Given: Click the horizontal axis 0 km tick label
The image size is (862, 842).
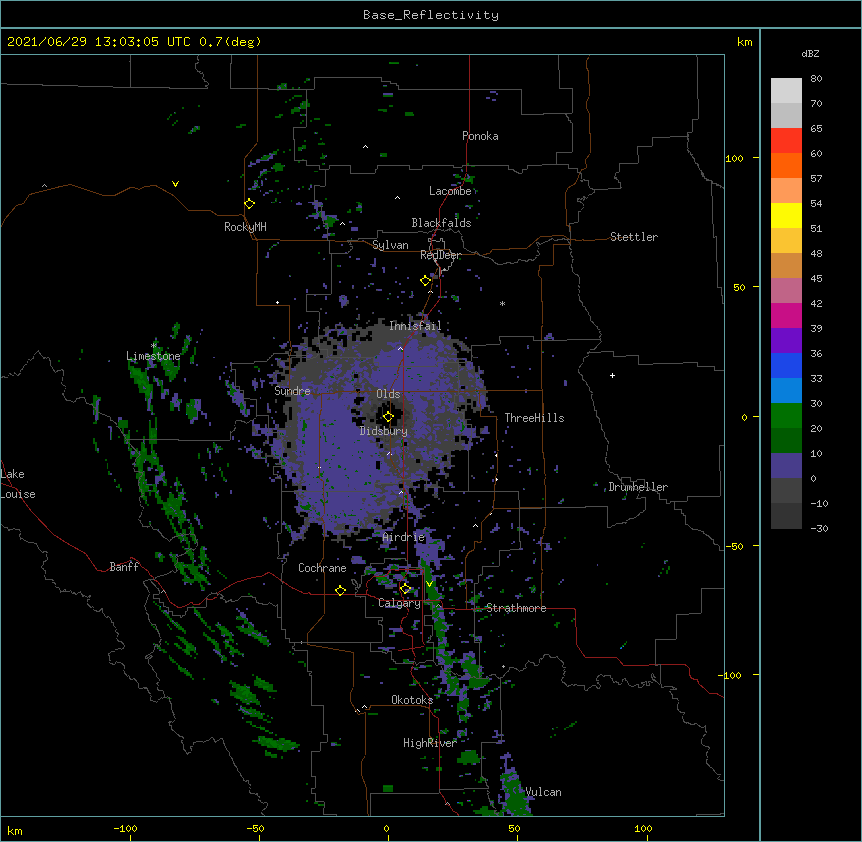Looking at the screenshot, I should pos(386,828).
